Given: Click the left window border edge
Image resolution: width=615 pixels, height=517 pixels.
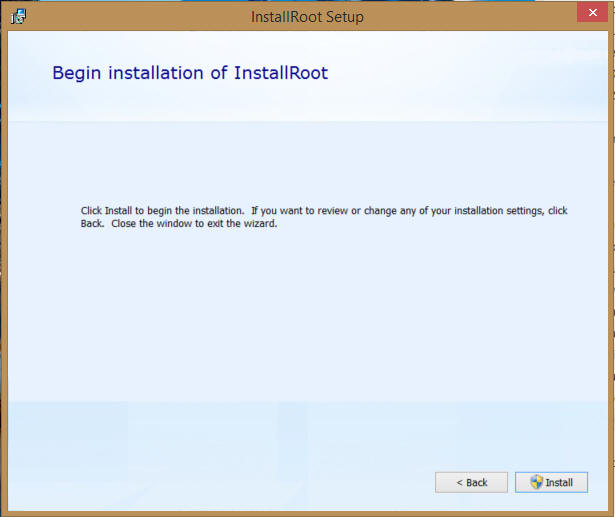Looking at the screenshot, I should tap(4, 260).
